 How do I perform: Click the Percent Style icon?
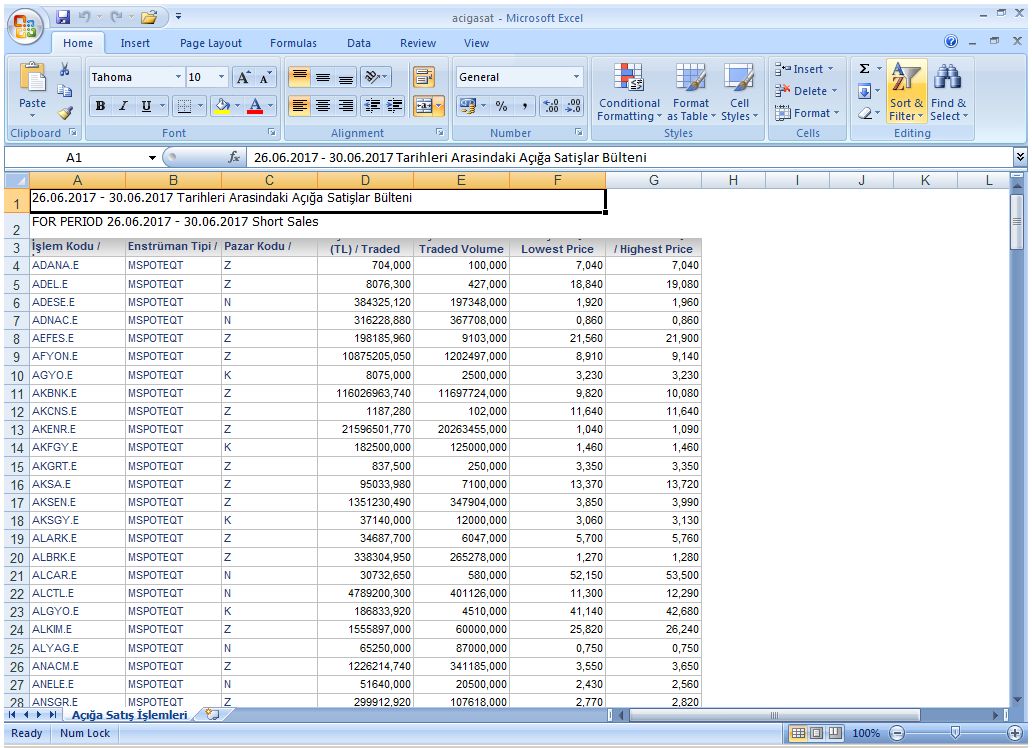point(501,106)
